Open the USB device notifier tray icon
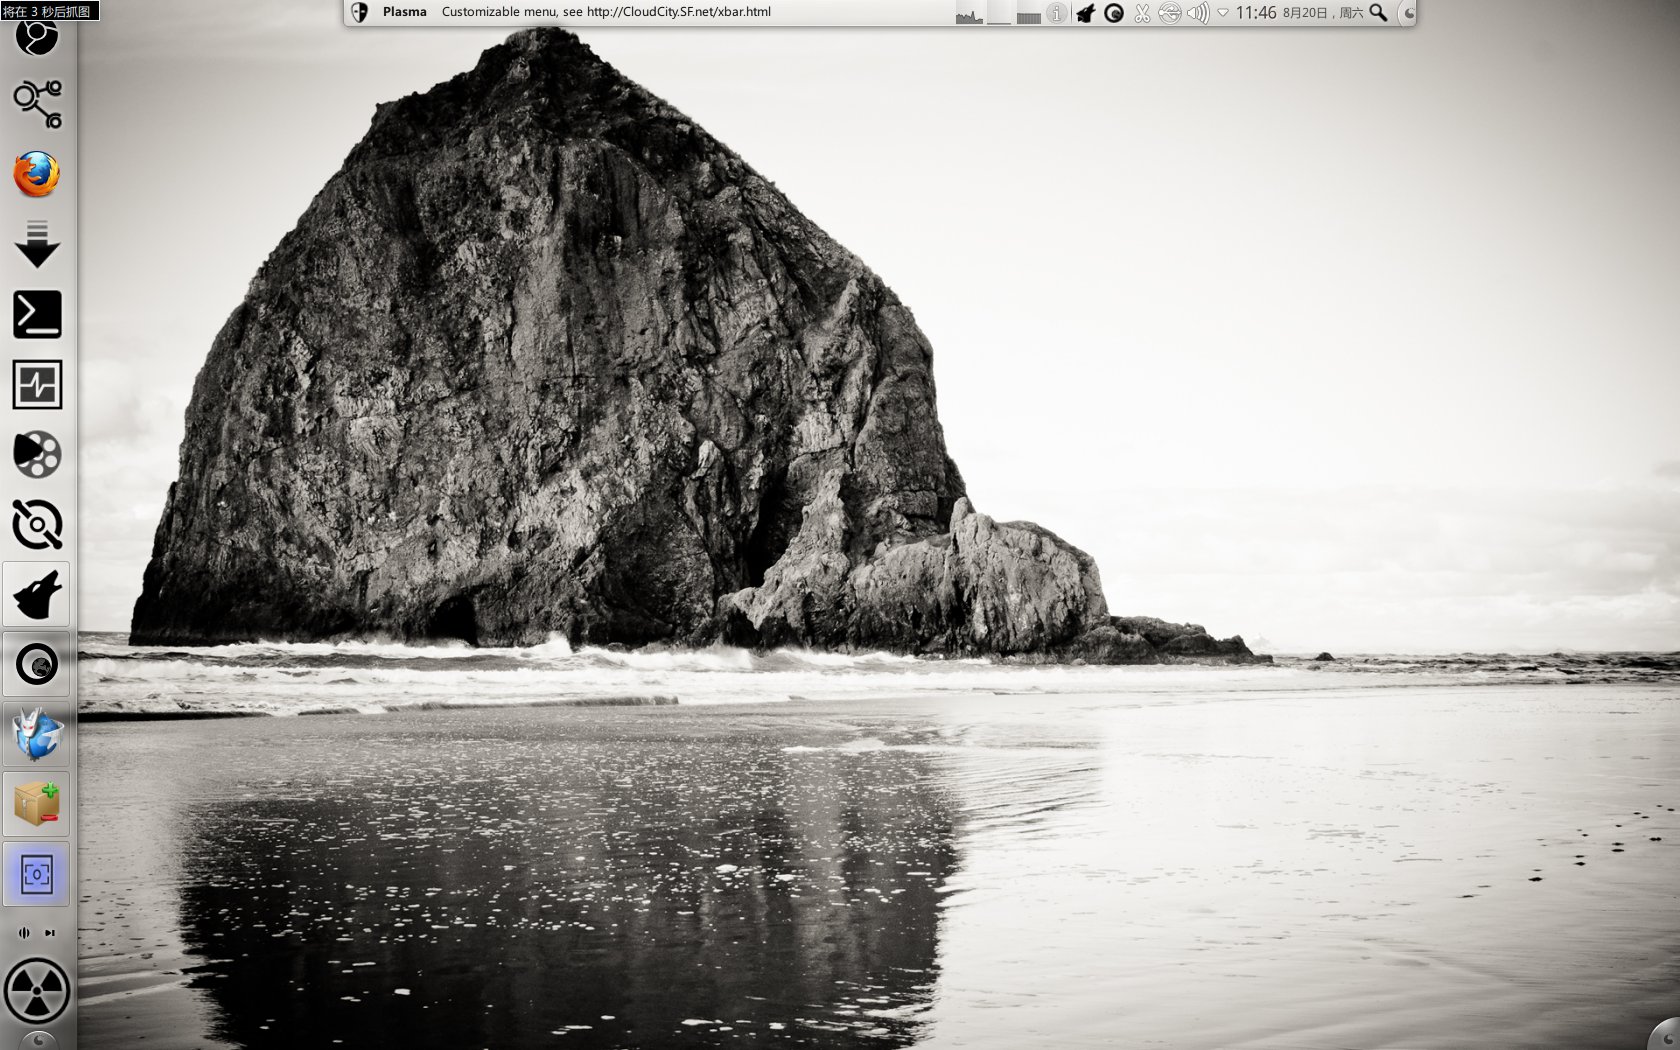 [1170, 13]
